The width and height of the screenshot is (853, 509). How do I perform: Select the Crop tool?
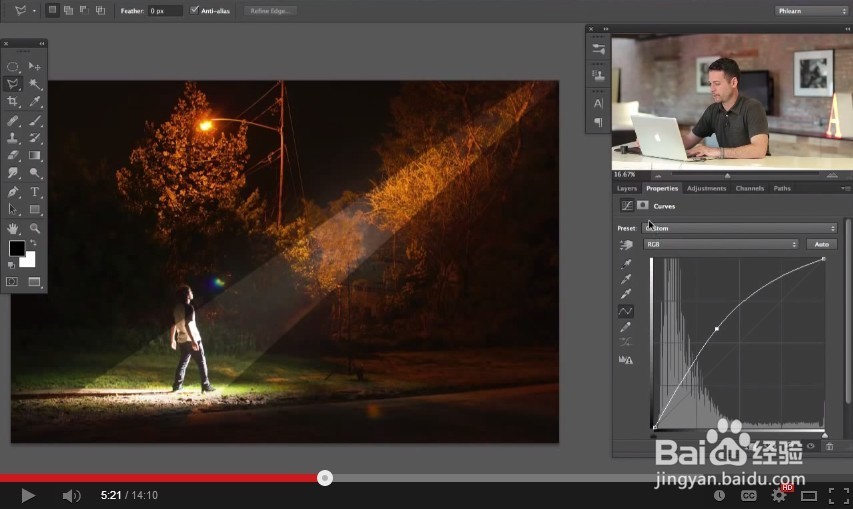point(13,101)
